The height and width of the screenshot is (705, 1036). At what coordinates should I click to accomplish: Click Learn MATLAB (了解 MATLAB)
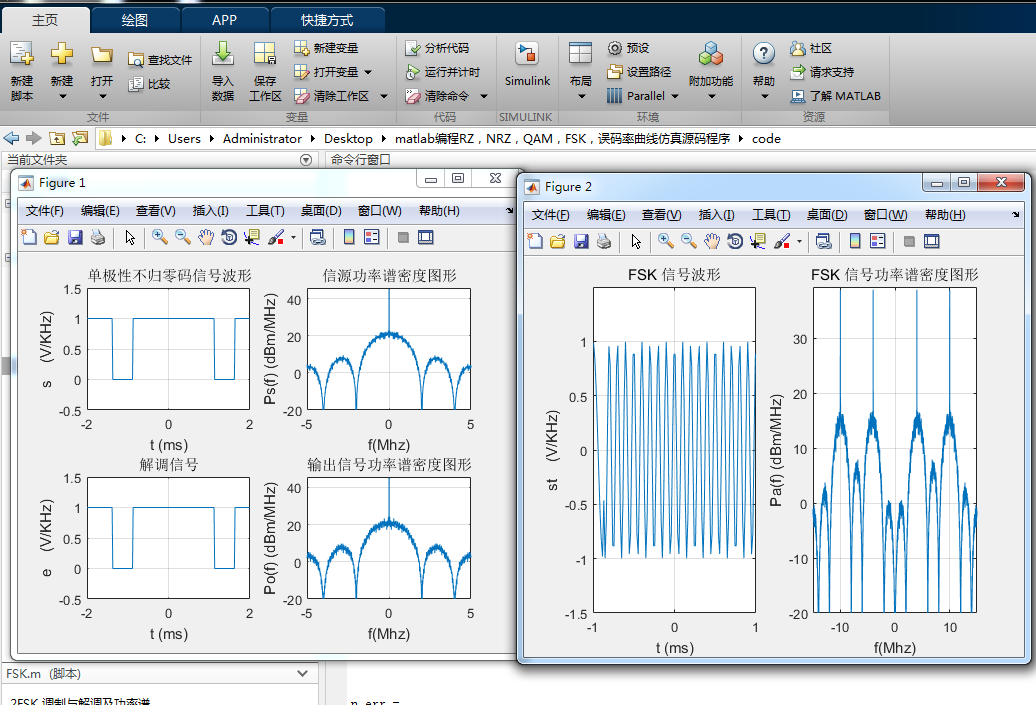836,96
